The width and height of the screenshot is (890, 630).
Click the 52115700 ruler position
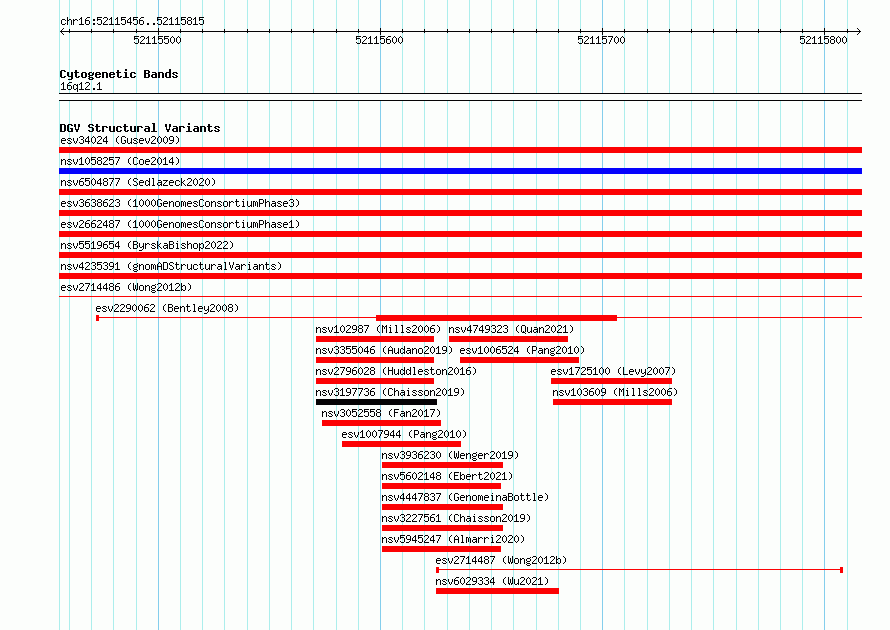pos(601,40)
